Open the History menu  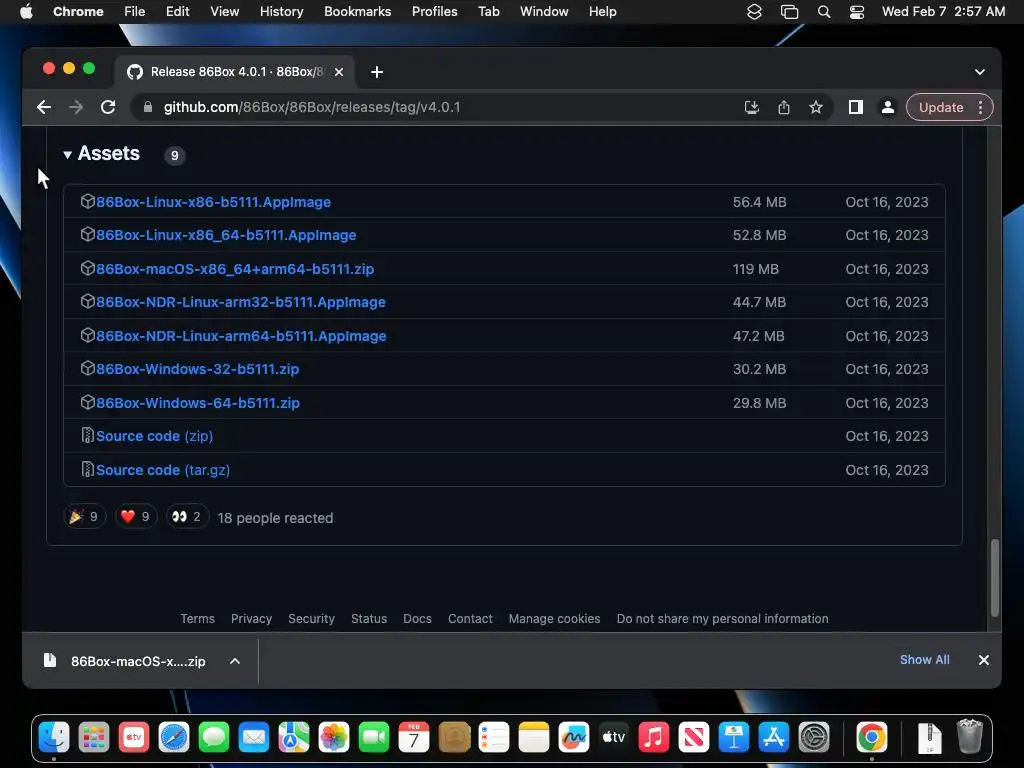[x=281, y=12]
